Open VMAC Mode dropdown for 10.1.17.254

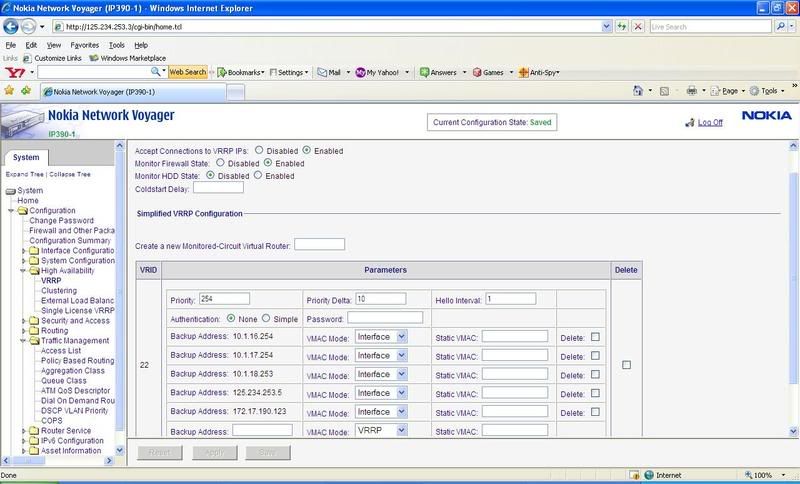click(381, 355)
